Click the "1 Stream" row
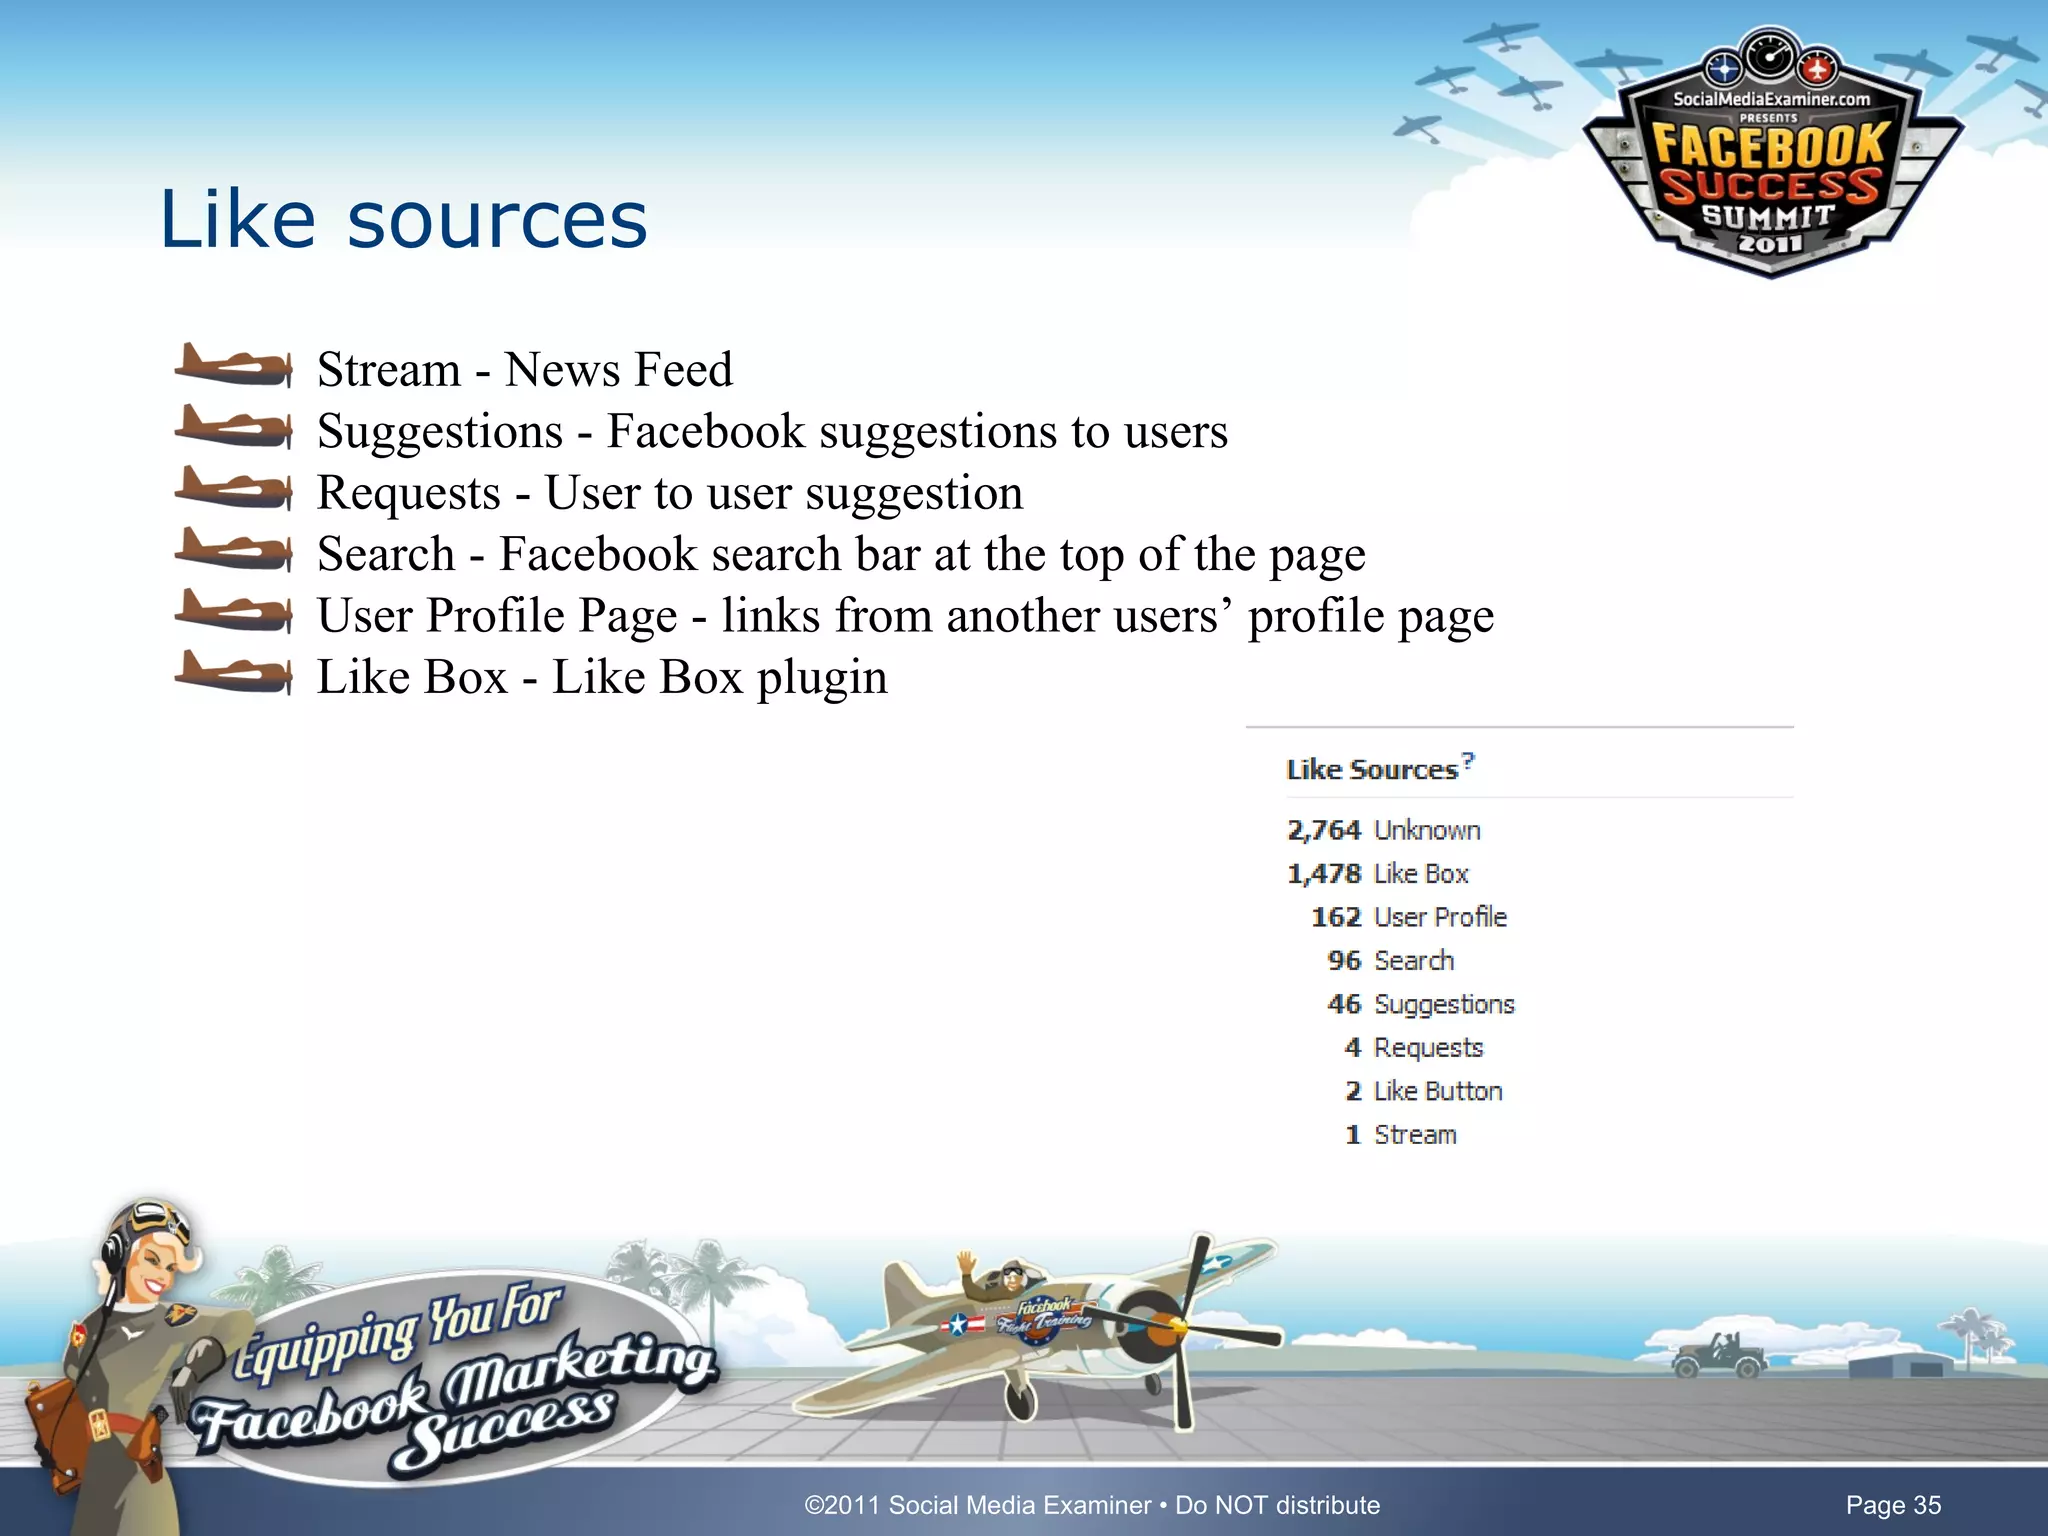Image resolution: width=2048 pixels, height=1536 pixels. pyautogui.click(x=1400, y=1135)
